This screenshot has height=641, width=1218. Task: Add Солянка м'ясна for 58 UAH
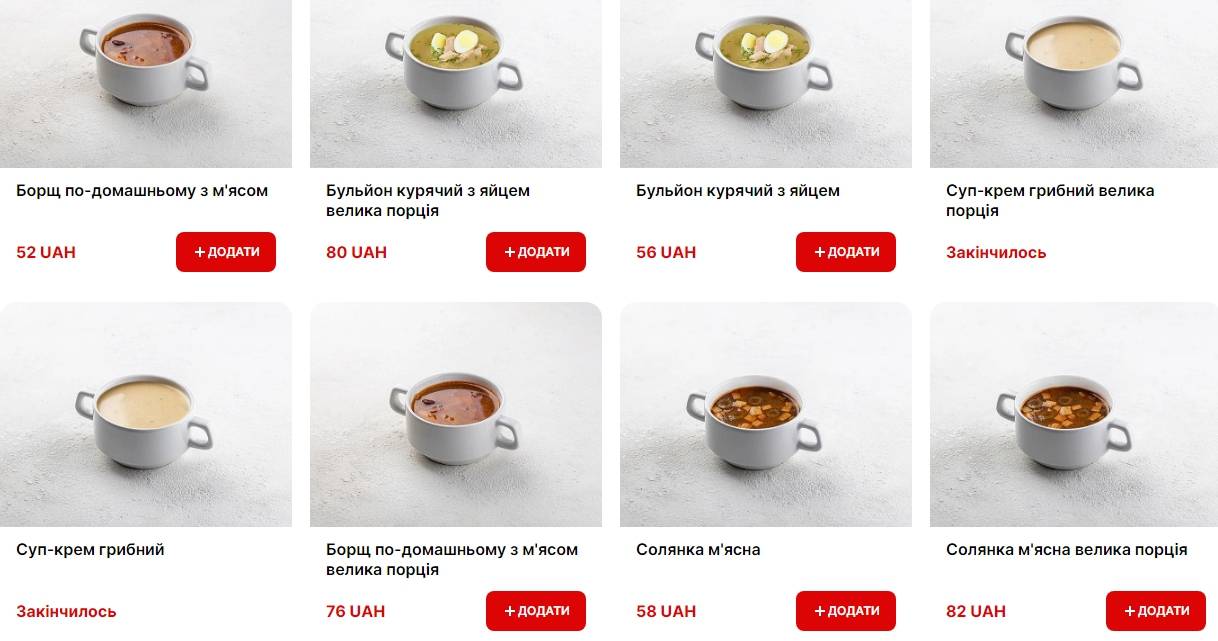846,611
